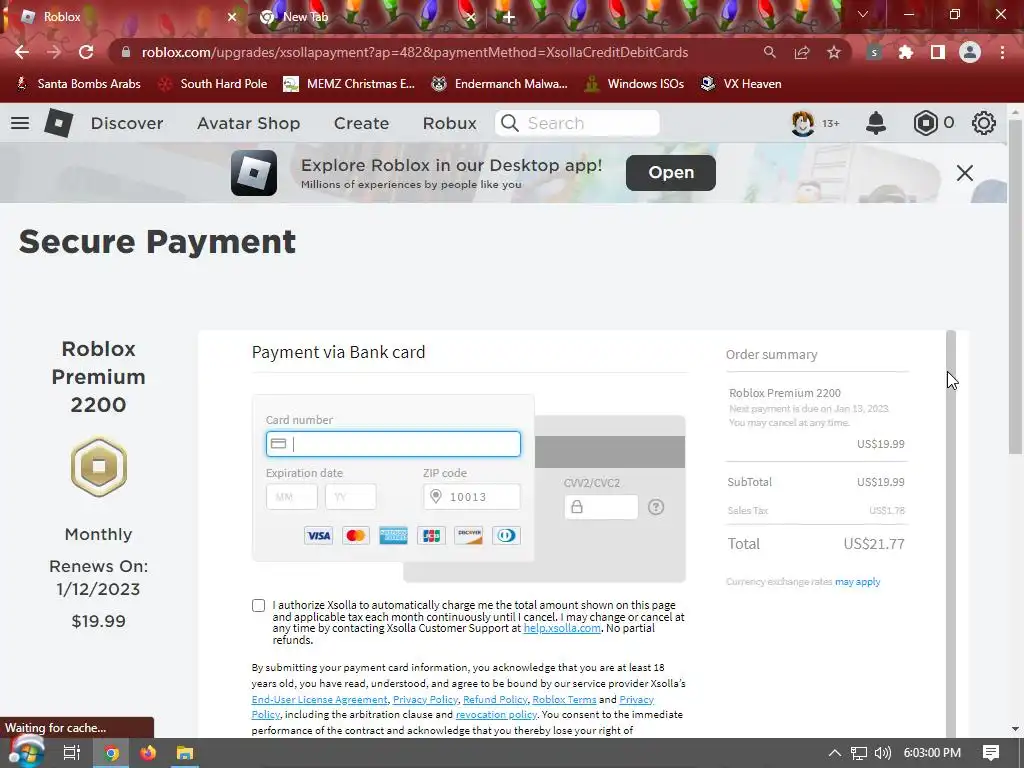The image size is (1024, 768).
Task: Open Firefox from the taskbar
Action: [148, 753]
